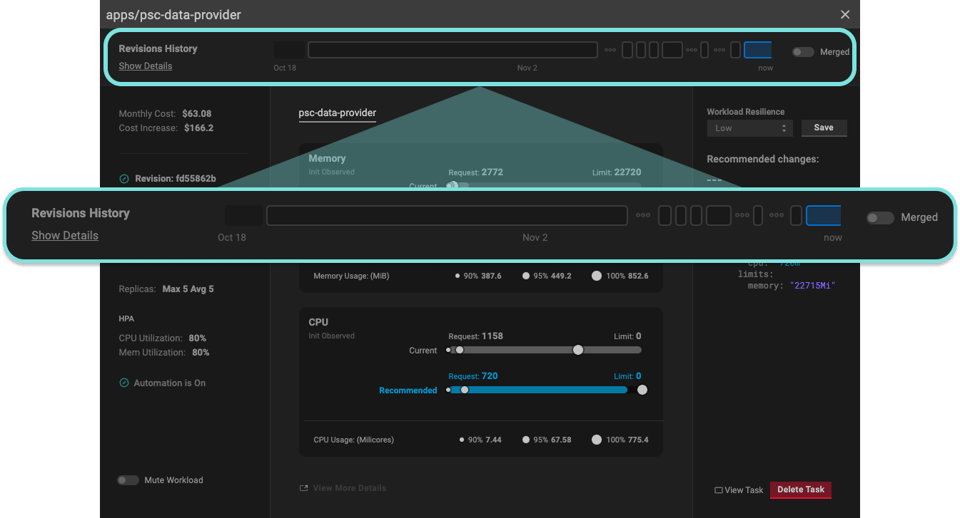Click the CPU Recommended request slider handle
Image resolution: width=960 pixels, height=518 pixels.
click(465, 390)
